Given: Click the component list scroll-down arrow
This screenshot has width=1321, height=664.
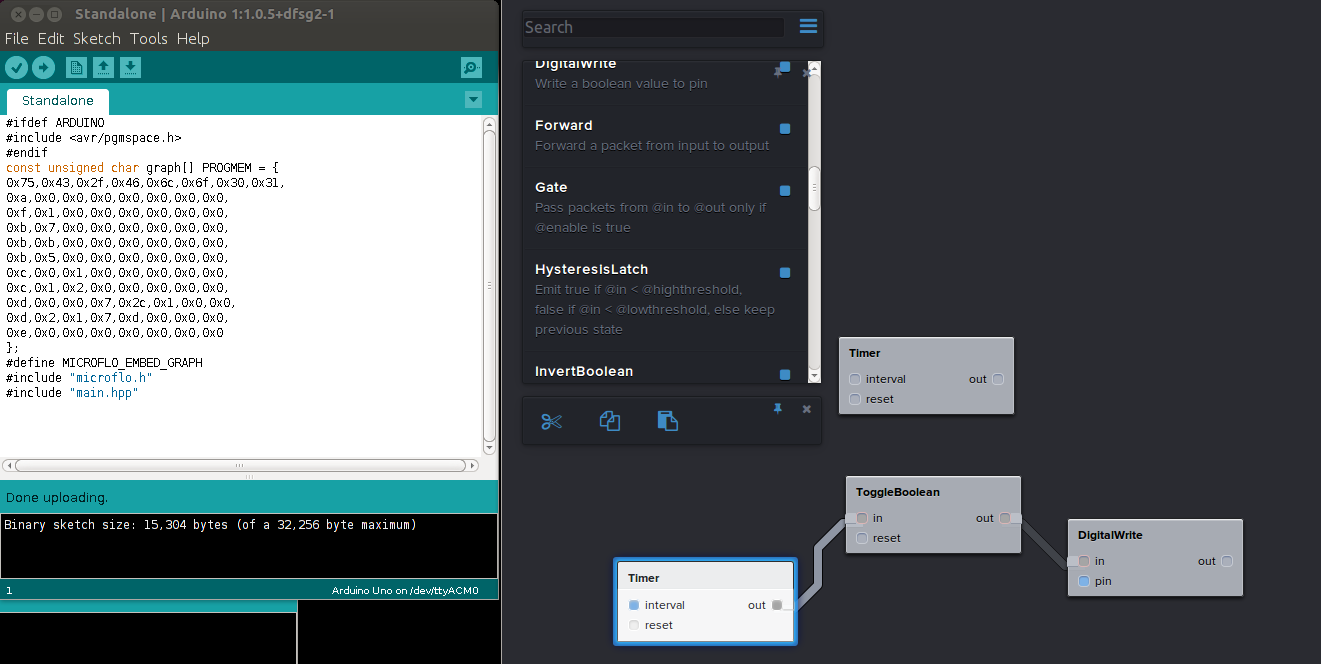Looking at the screenshot, I should [x=814, y=375].
